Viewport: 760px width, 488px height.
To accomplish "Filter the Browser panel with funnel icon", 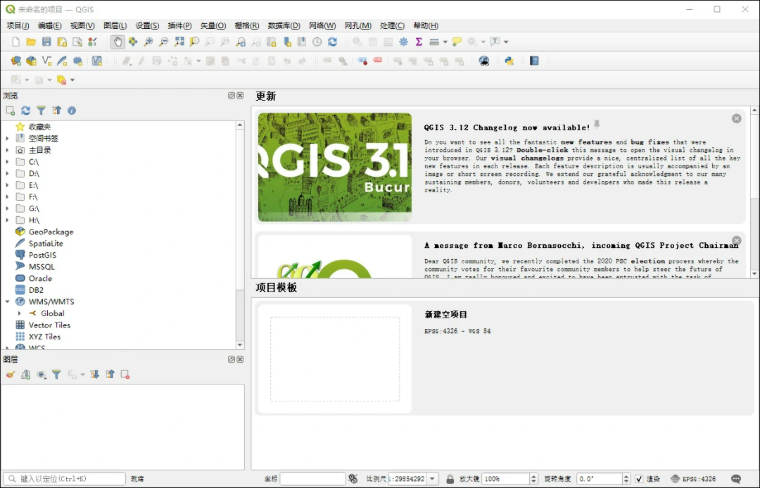I will (41, 110).
